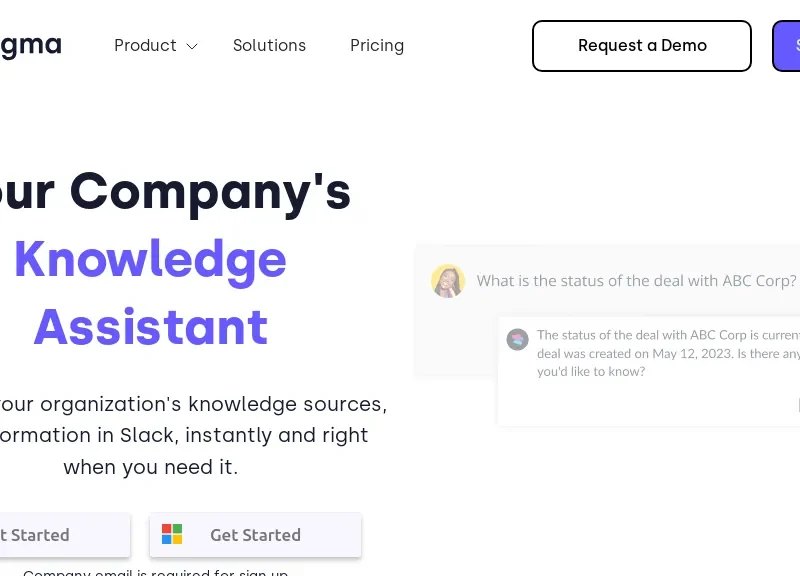Viewport: 800px width, 576px height.
Task: Click the purple word Knowledge in the headline
Action: coord(150,259)
